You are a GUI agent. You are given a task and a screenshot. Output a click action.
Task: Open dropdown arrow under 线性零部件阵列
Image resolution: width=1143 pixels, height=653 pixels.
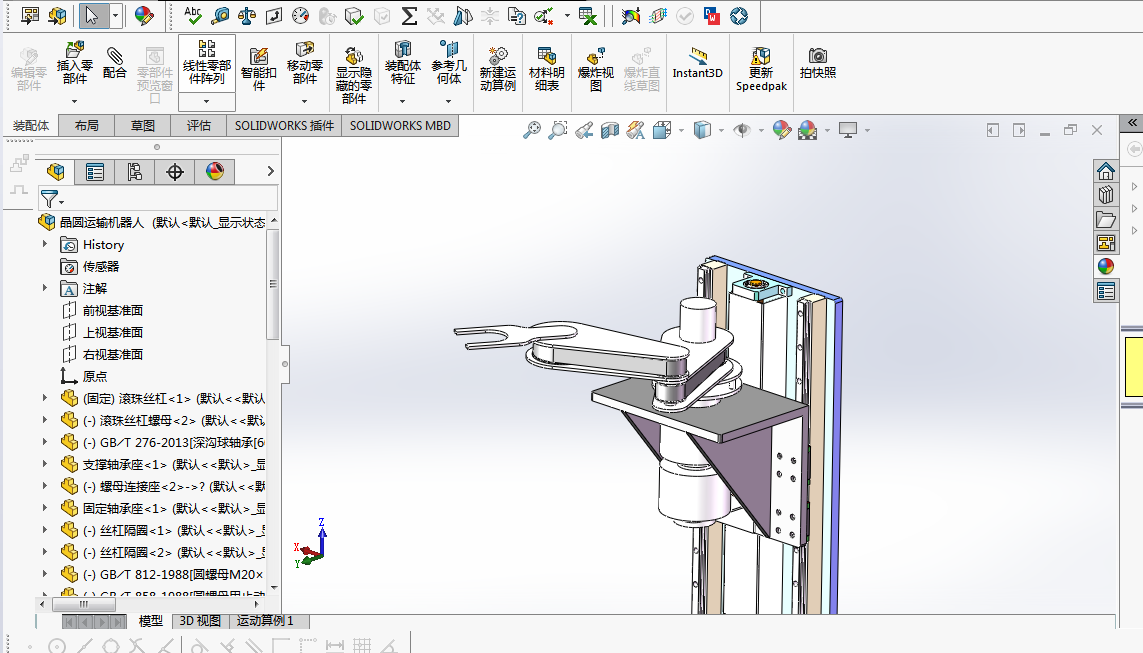tap(206, 101)
